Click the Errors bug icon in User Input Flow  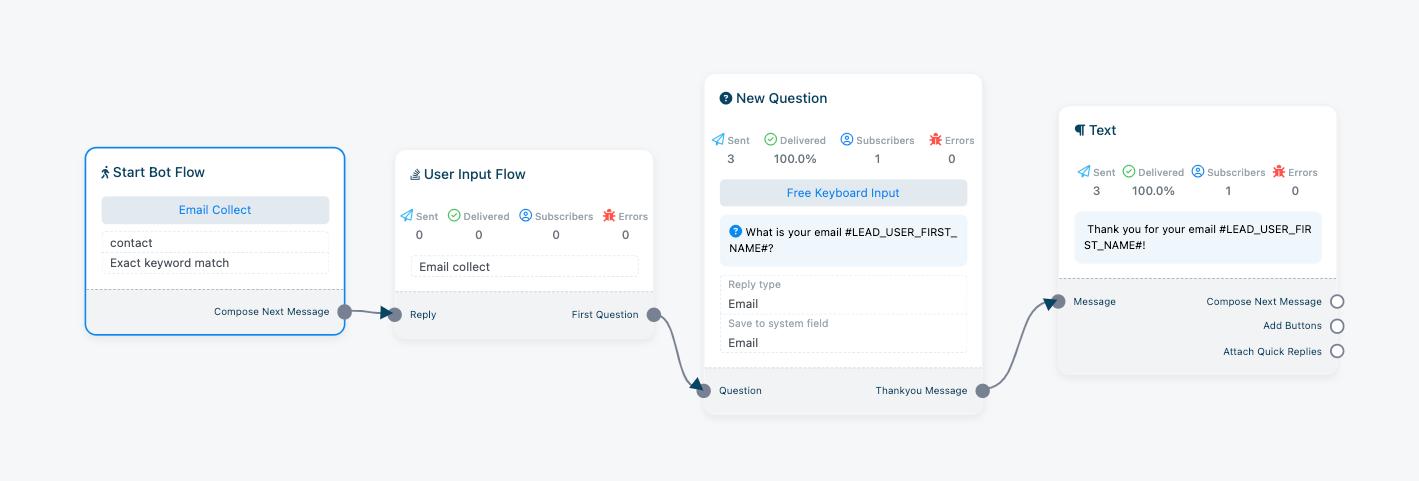[x=609, y=216]
